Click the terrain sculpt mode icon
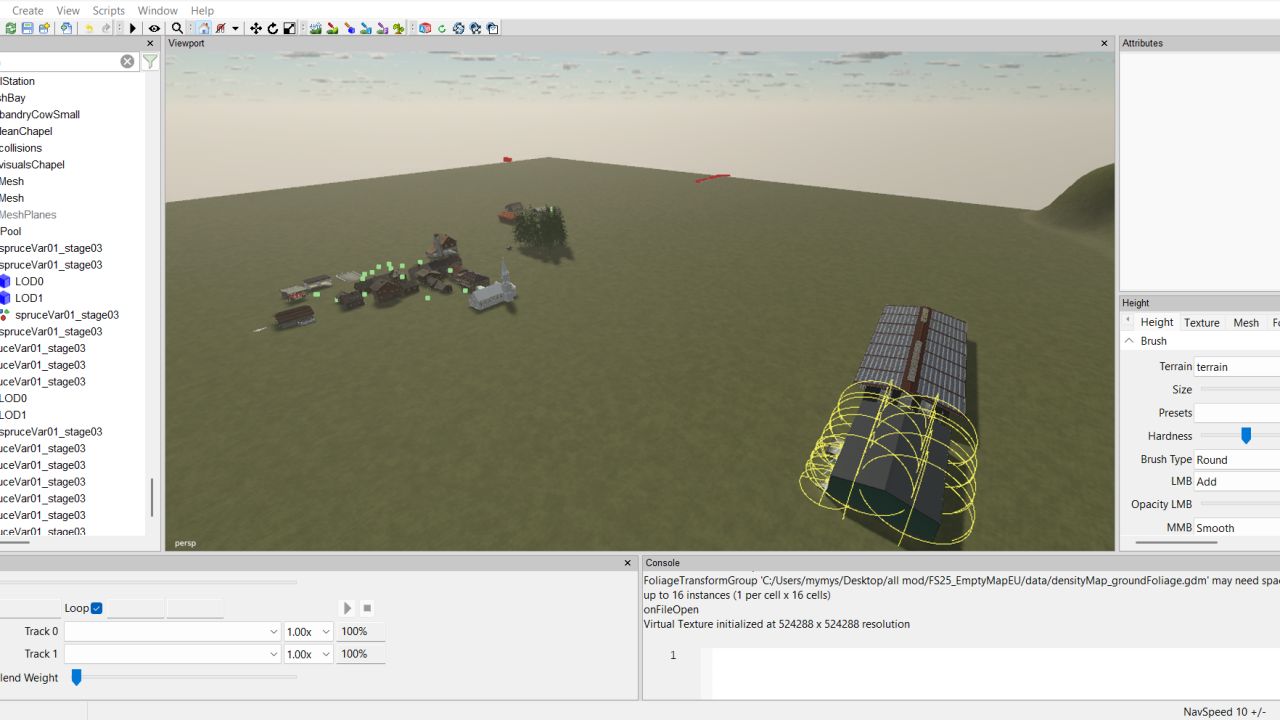1280x720 pixels. [316, 29]
